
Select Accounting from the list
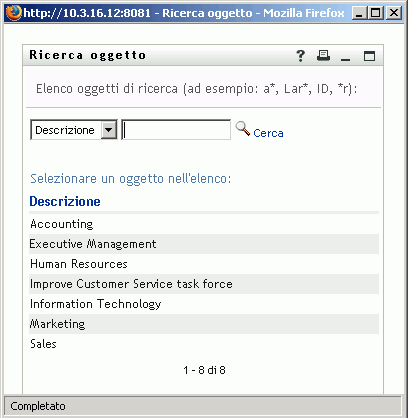coord(62,224)
